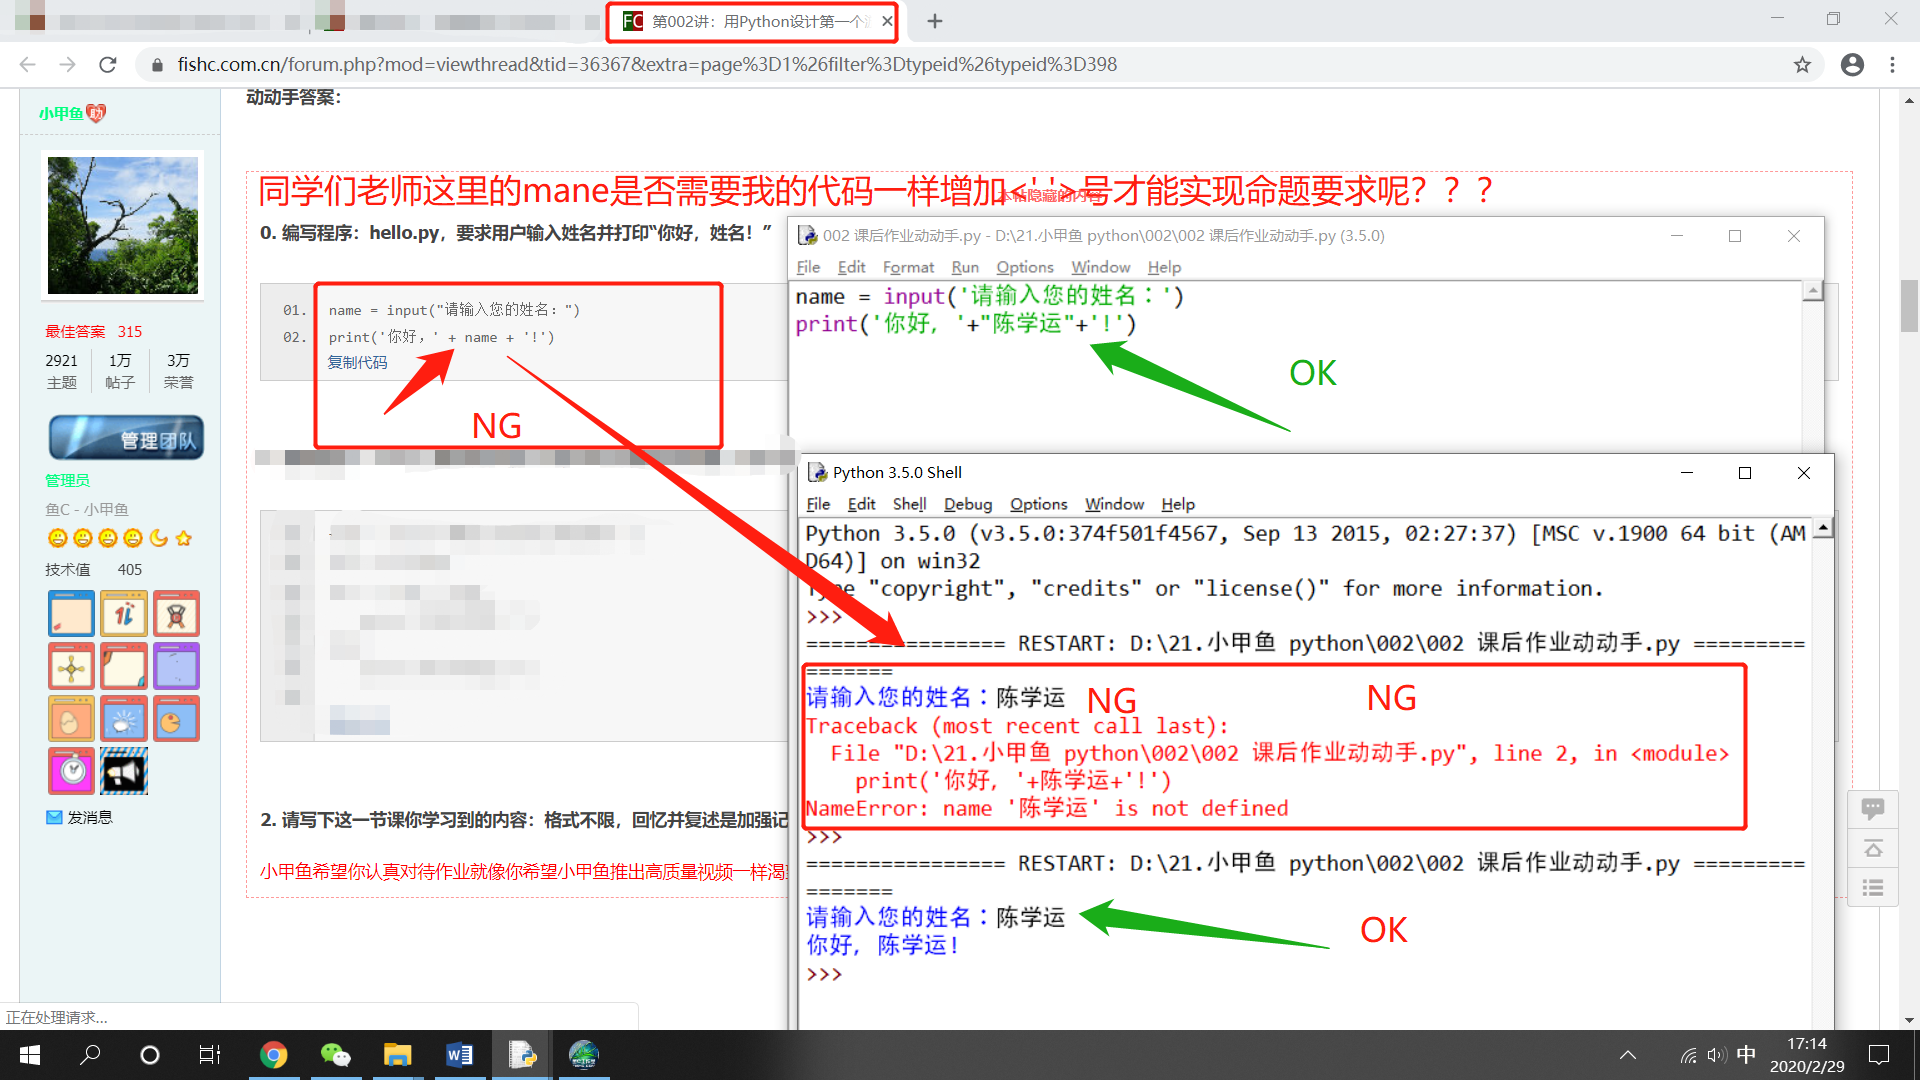Open Task View on the taskbar
1920x1080 pixels.
coord(209,1055)
